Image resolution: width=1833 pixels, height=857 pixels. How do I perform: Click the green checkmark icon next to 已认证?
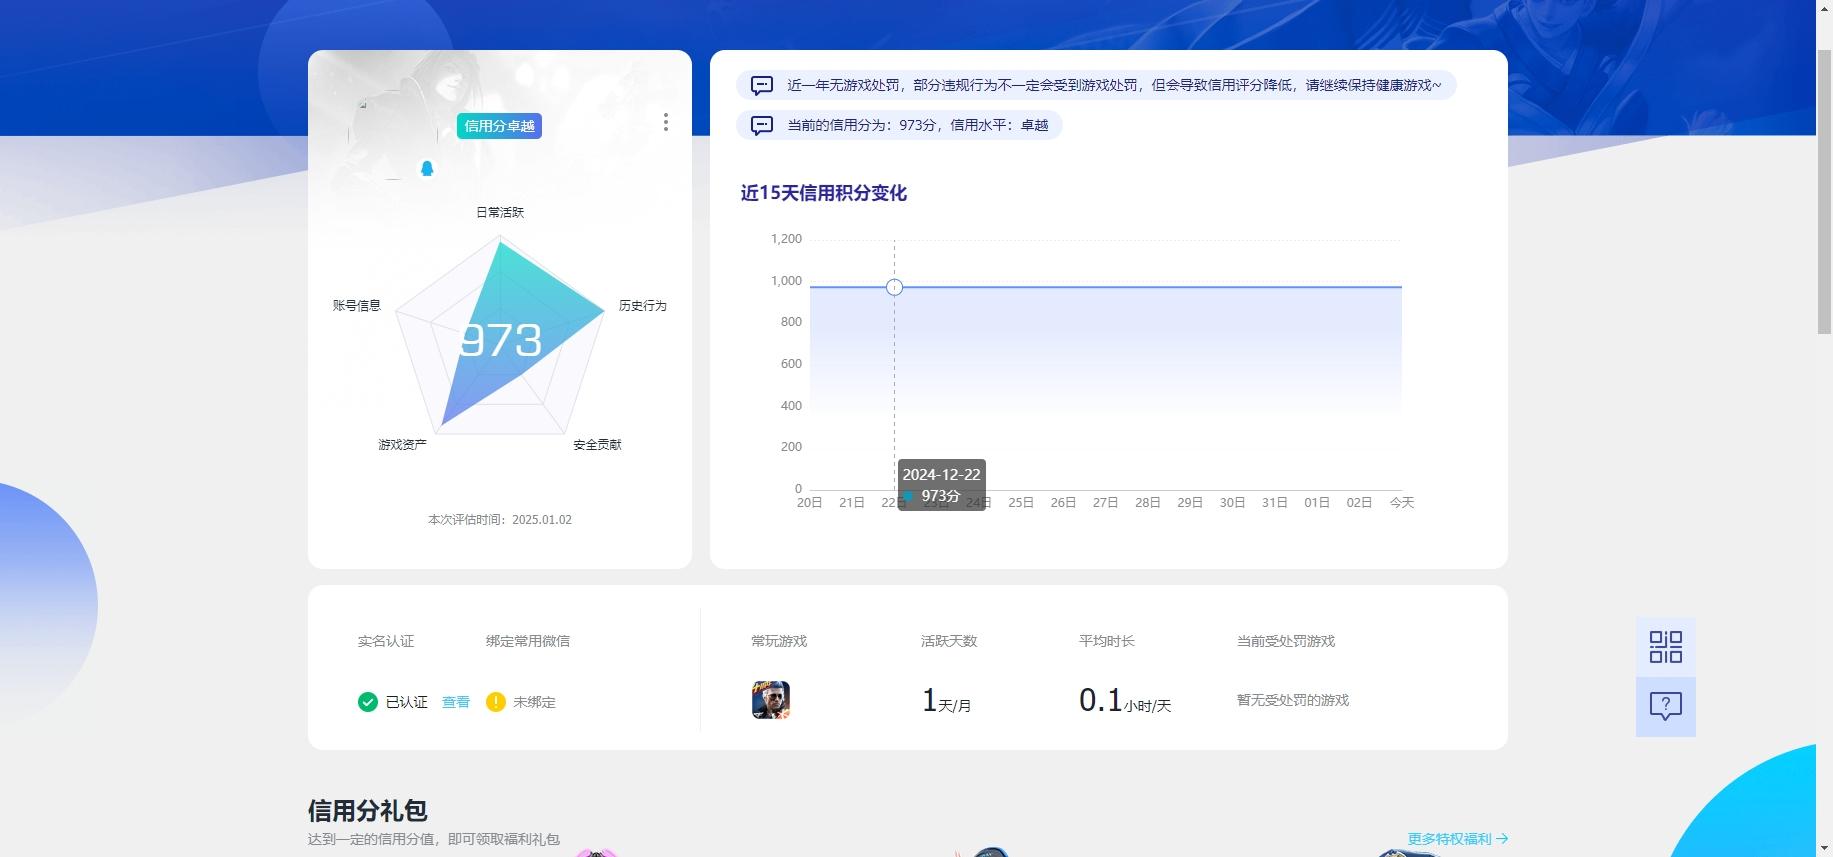tap(367, 702)
